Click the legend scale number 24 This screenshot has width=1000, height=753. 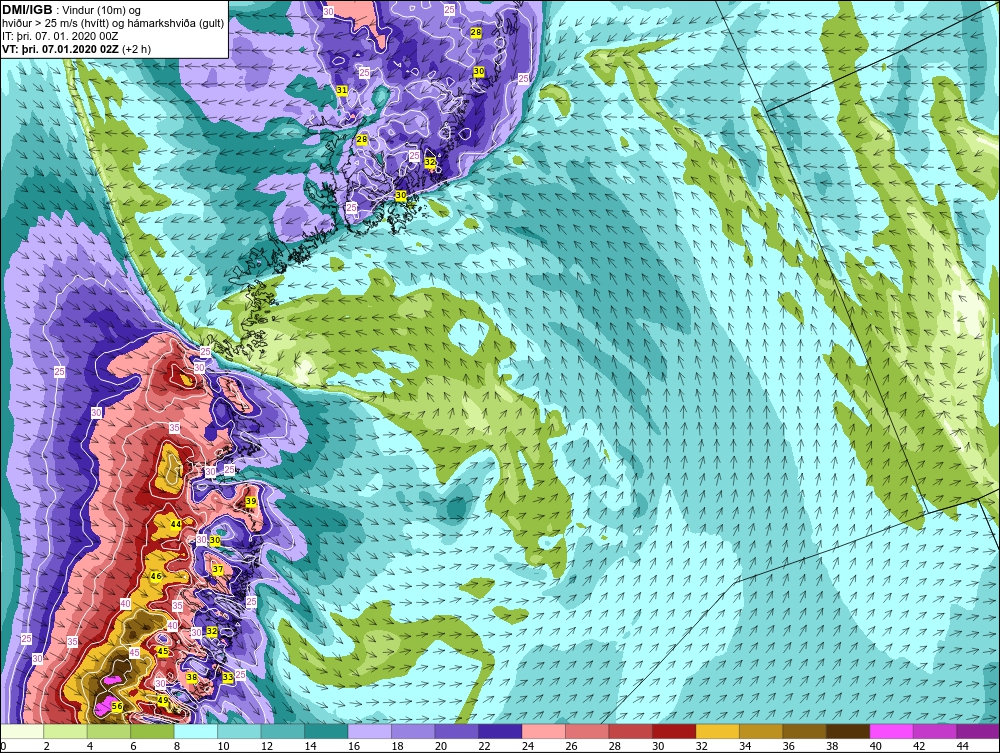[527, 746]
